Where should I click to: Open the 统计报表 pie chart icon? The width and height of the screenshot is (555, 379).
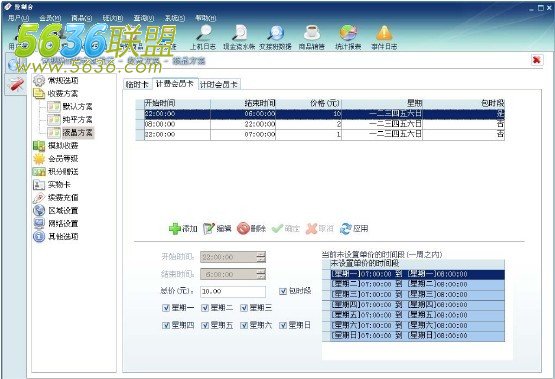(x=348, y=32)
